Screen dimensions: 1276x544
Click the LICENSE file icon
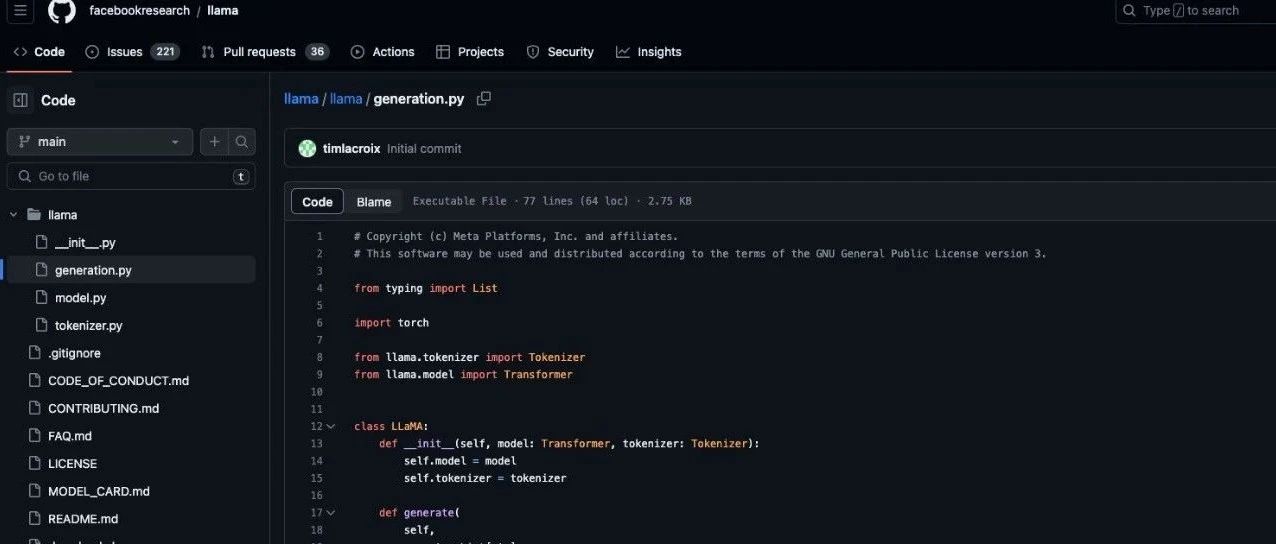pyautogui.click(x=33, y=464)
